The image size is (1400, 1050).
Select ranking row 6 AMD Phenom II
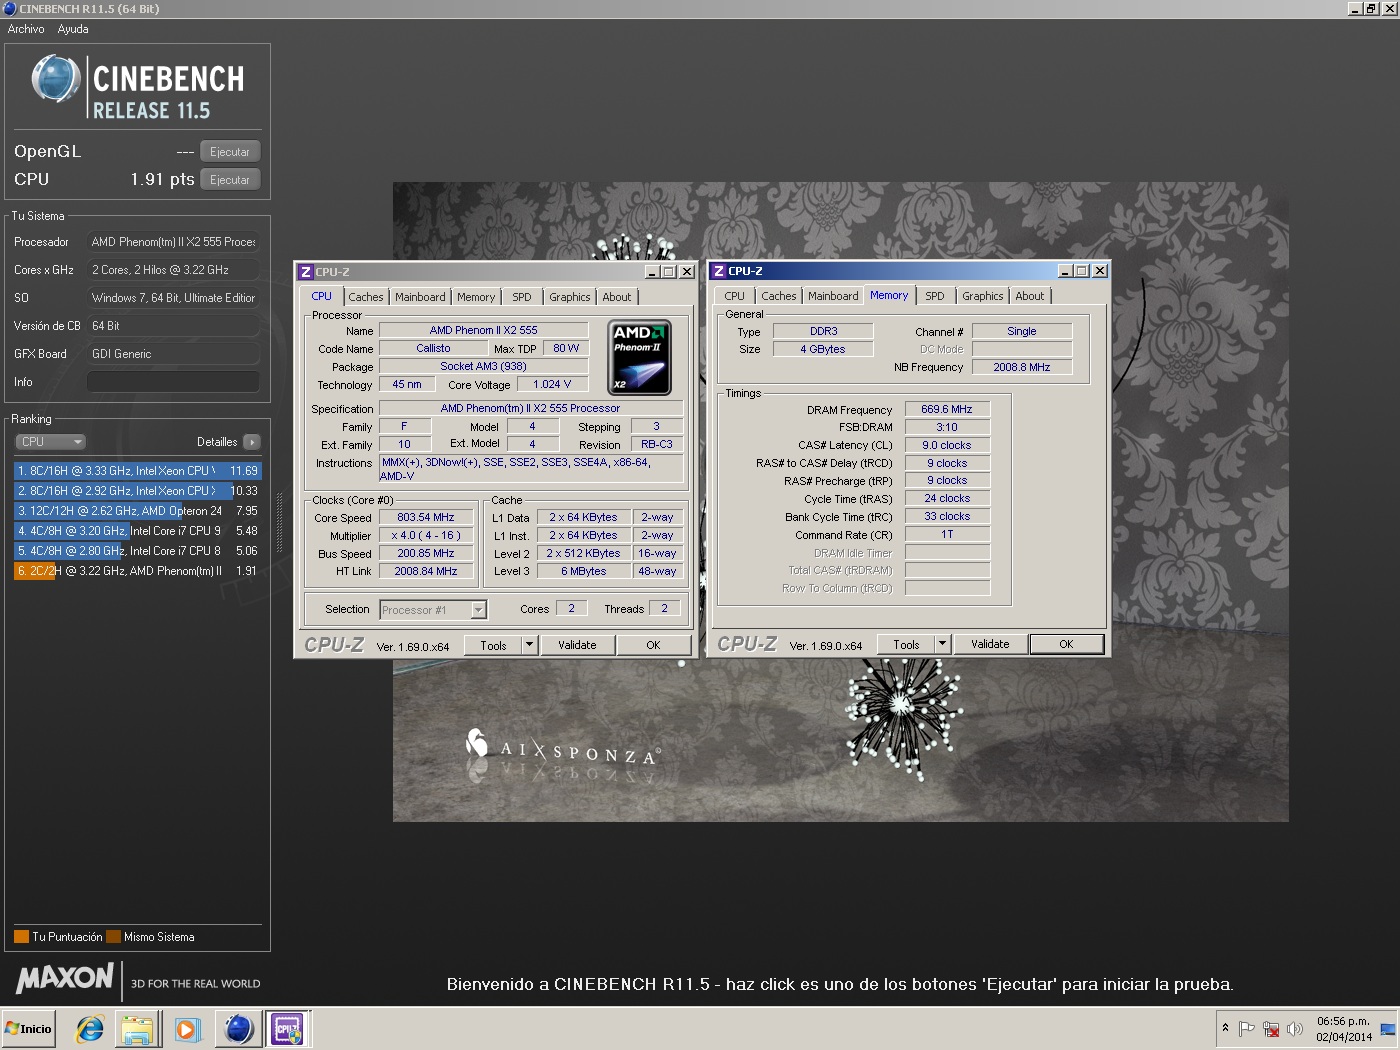(x=138, y=570)
